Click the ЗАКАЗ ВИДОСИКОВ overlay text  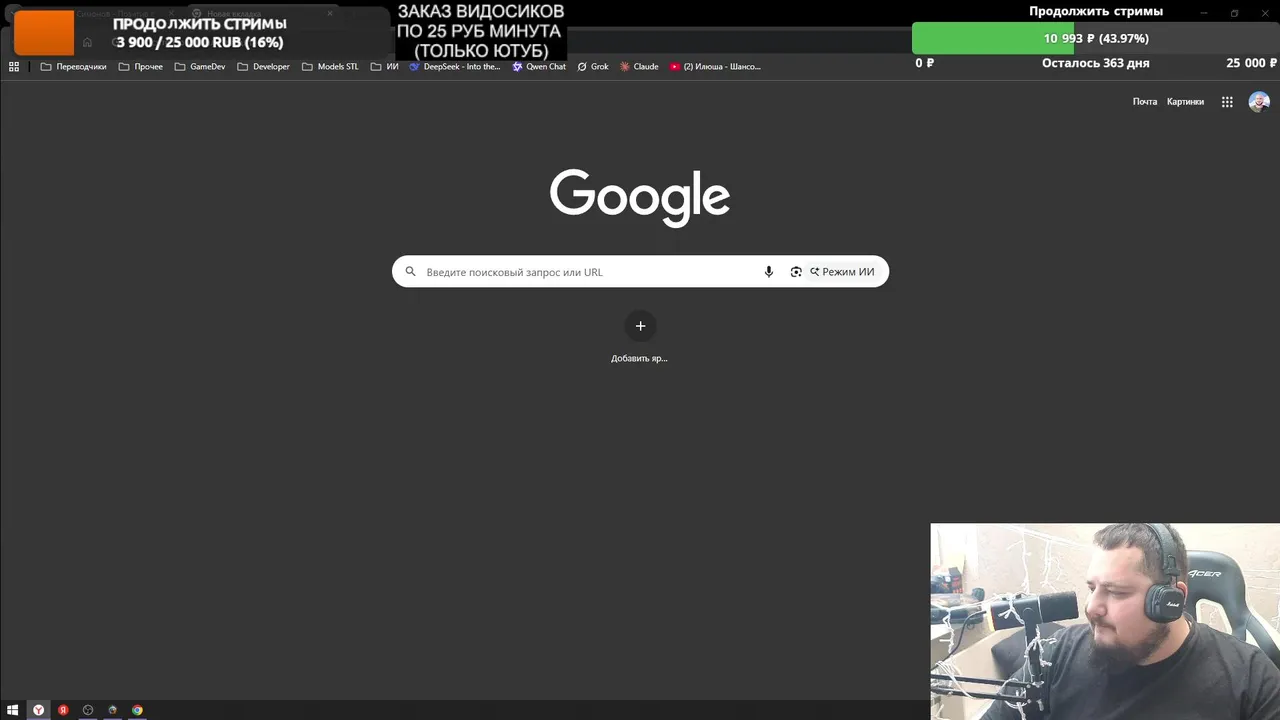pos(480,31)
